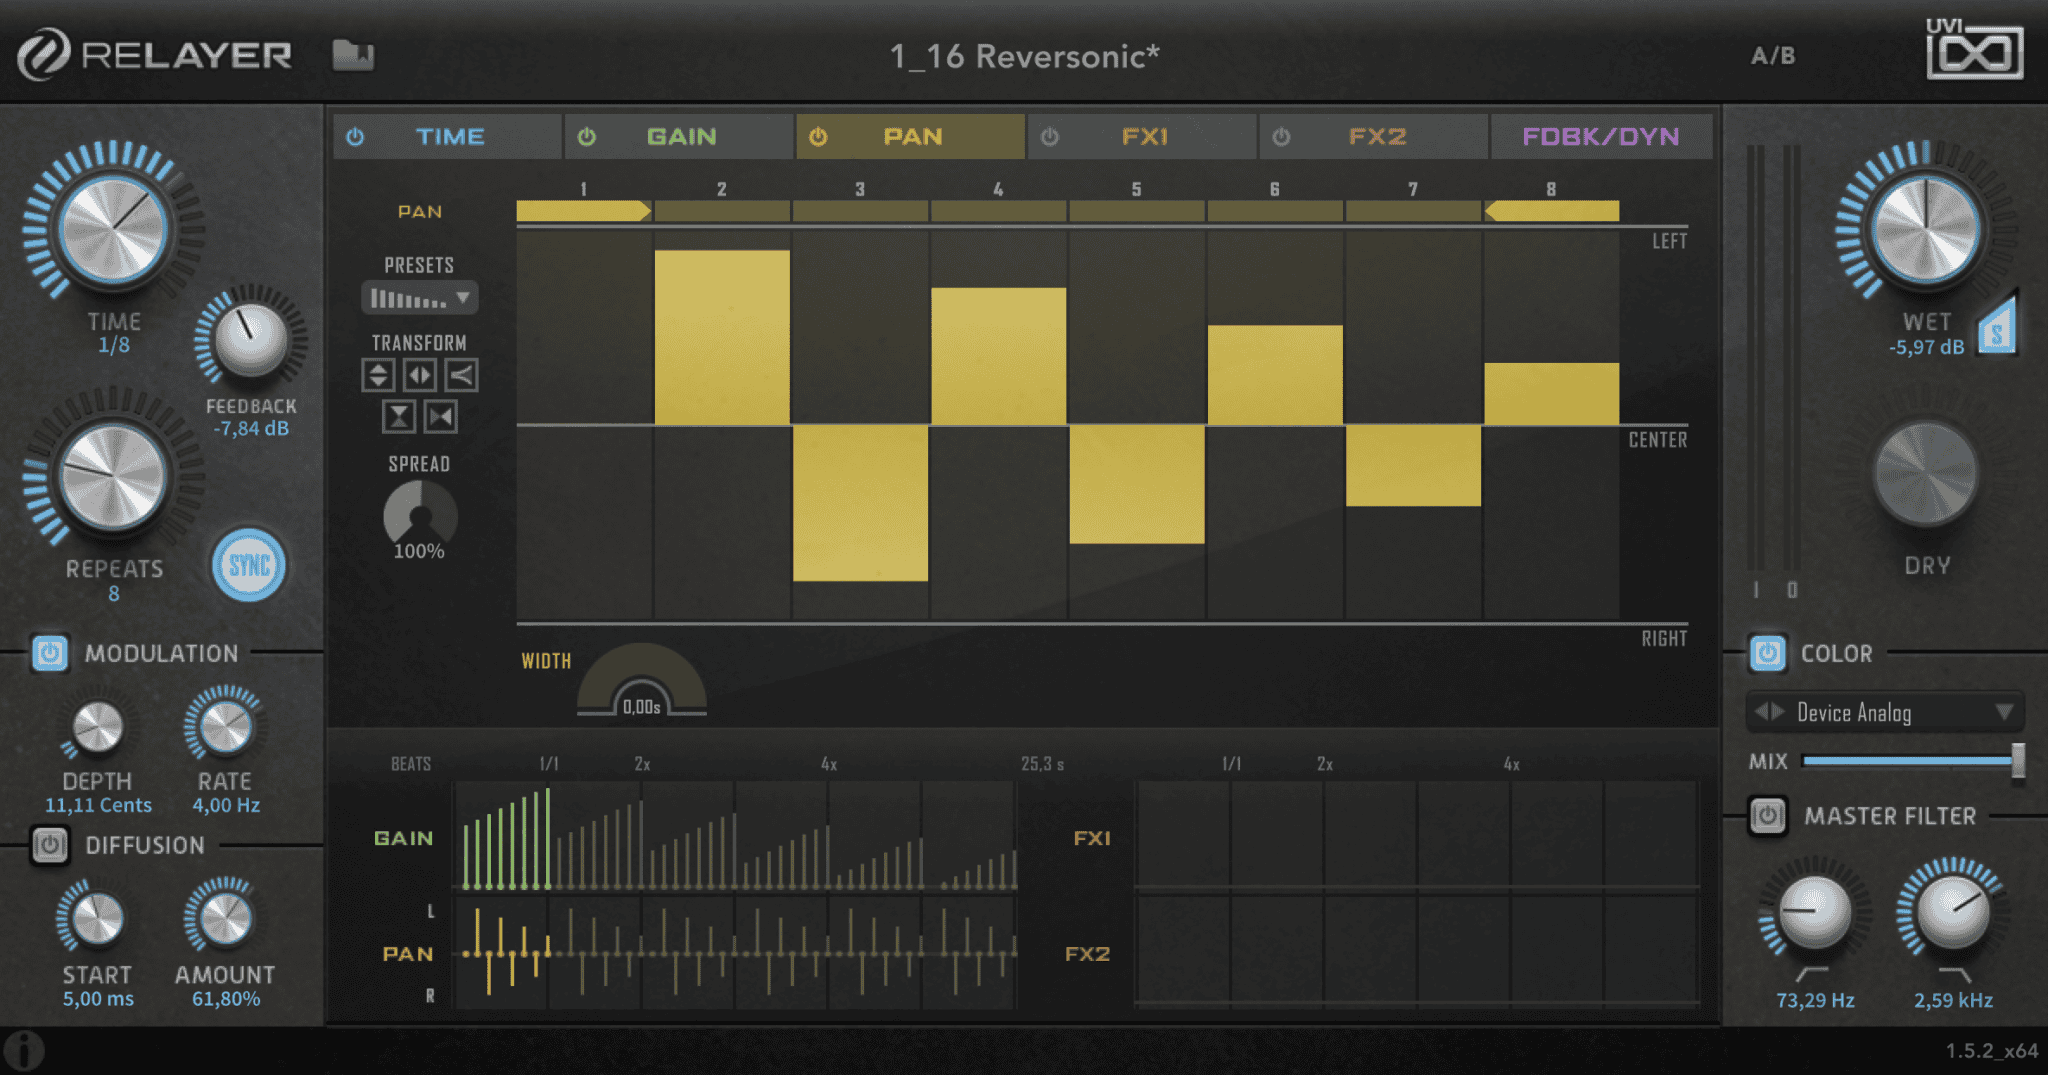The height and width of the screenshot is (1075, 2048).
Task: Enable the Diffusion section
Action: click(x=48, y=846)
